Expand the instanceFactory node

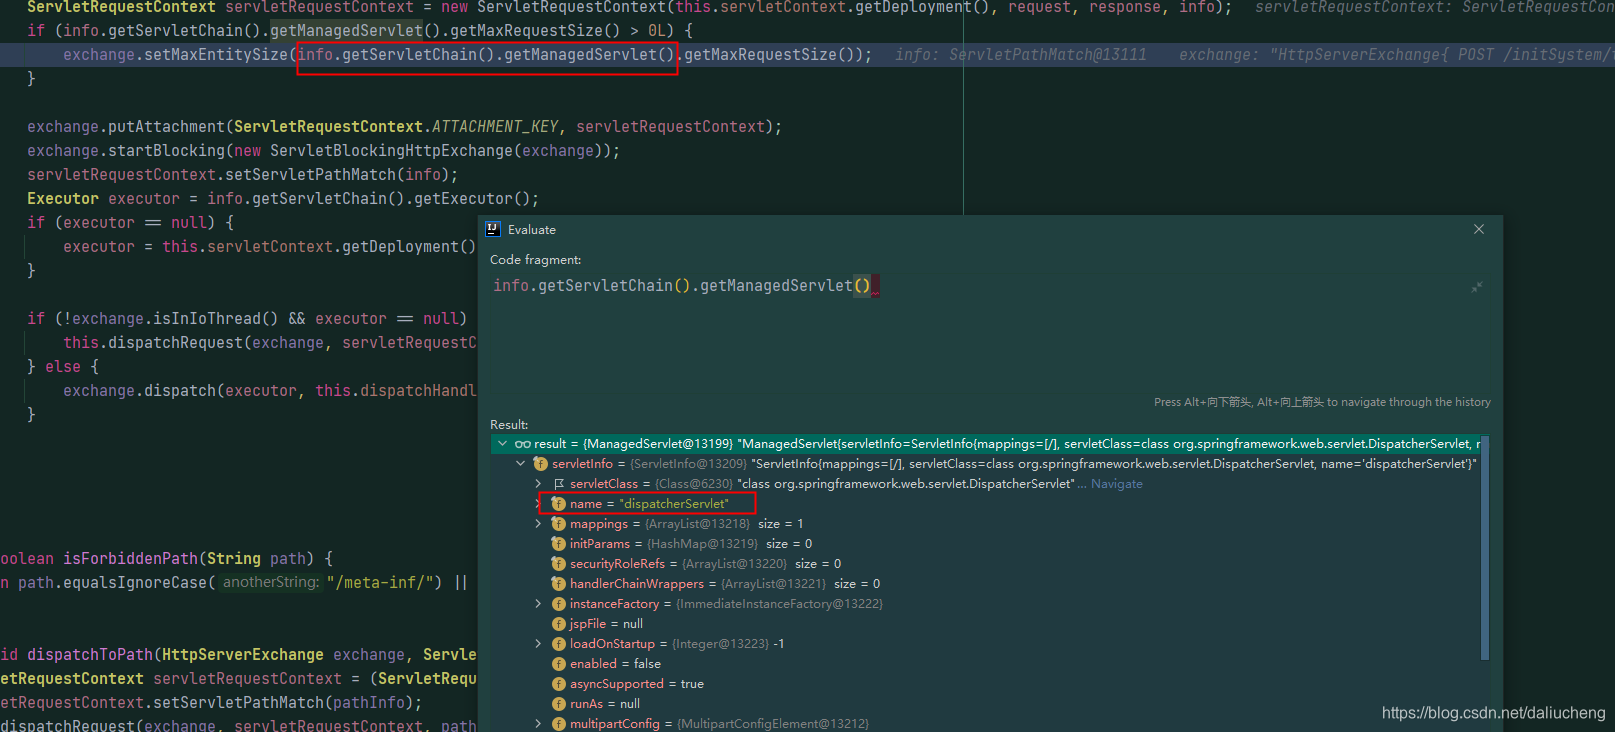click(x=538, y=603)
